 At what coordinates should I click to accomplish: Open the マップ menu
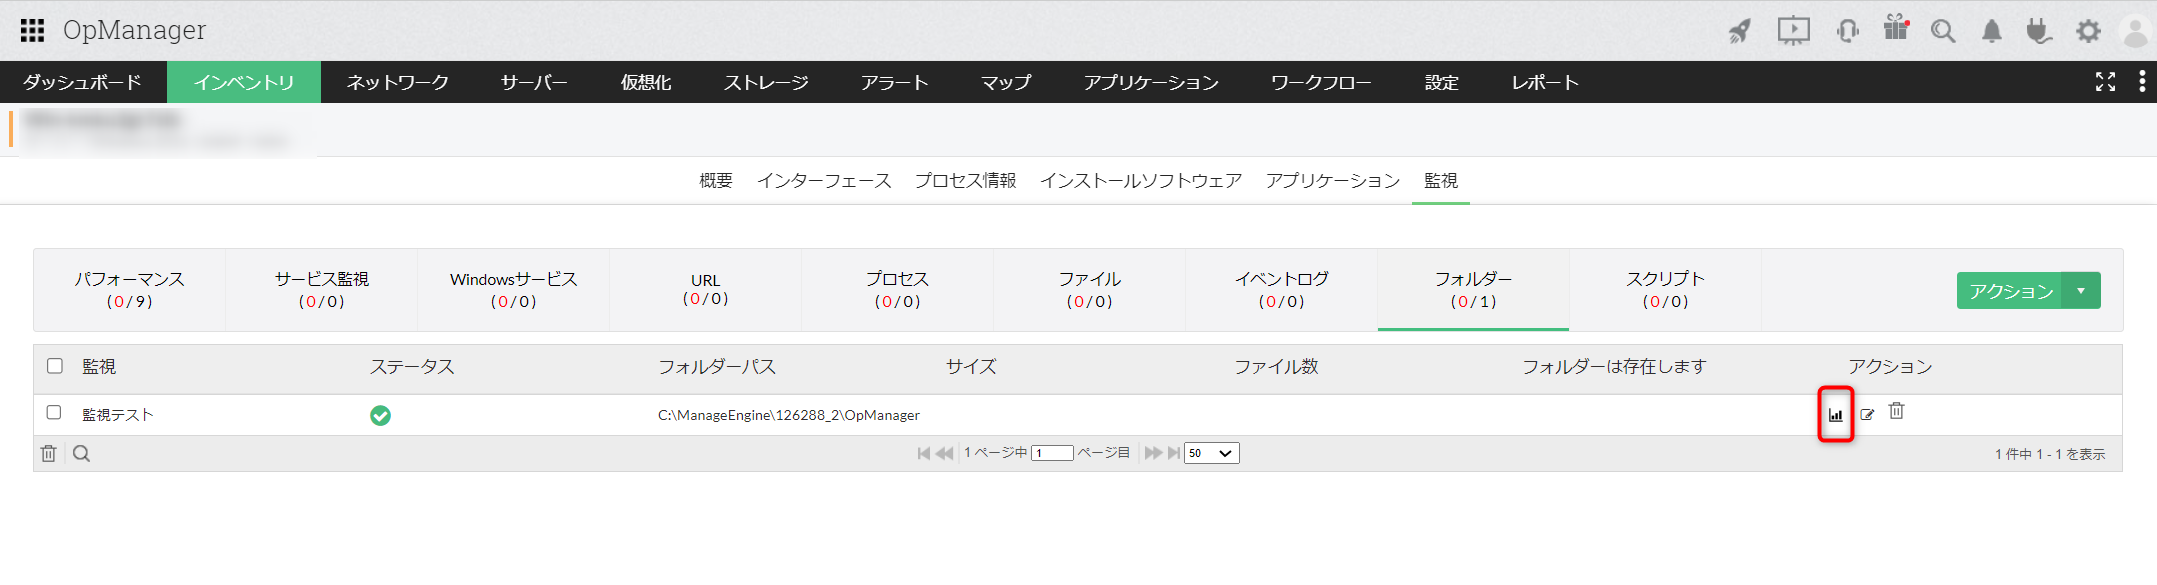[1006, 82]
